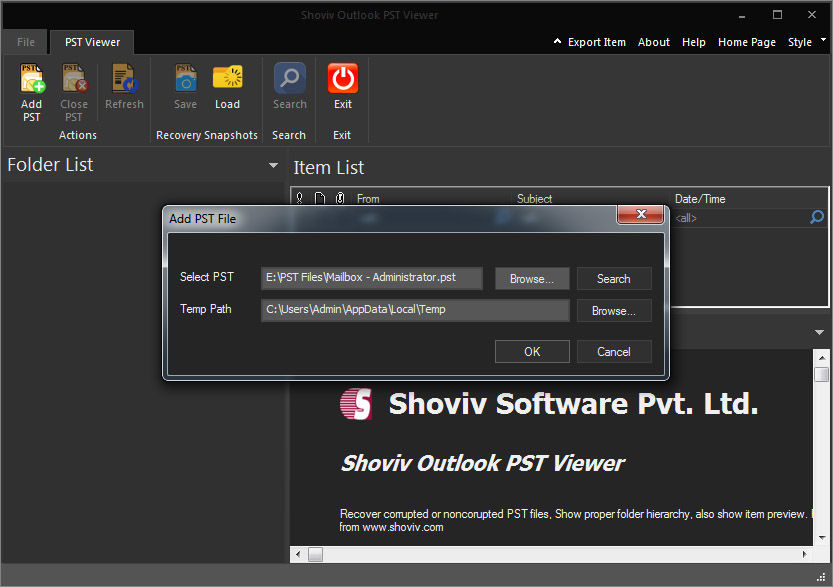Click Search in the Add PST File dialog
Screen dimensions: 833x587
coord(614,279)
